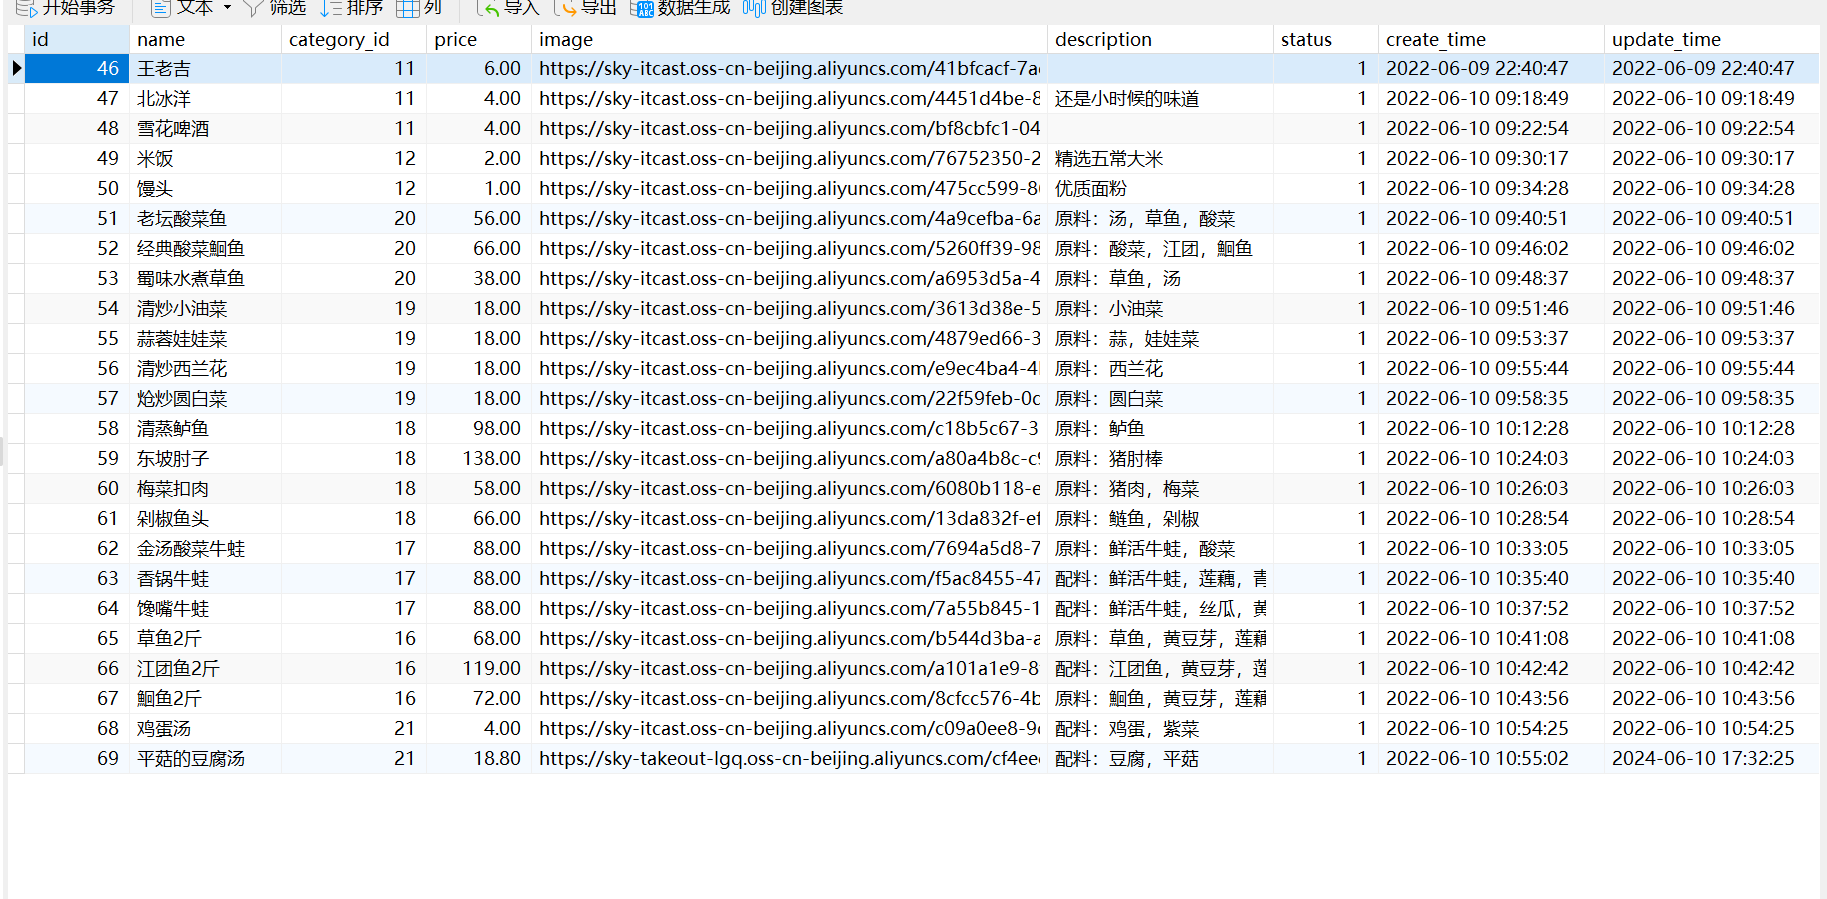Click the image column header
Screen dimensions: 1827x899
(789, 39)
